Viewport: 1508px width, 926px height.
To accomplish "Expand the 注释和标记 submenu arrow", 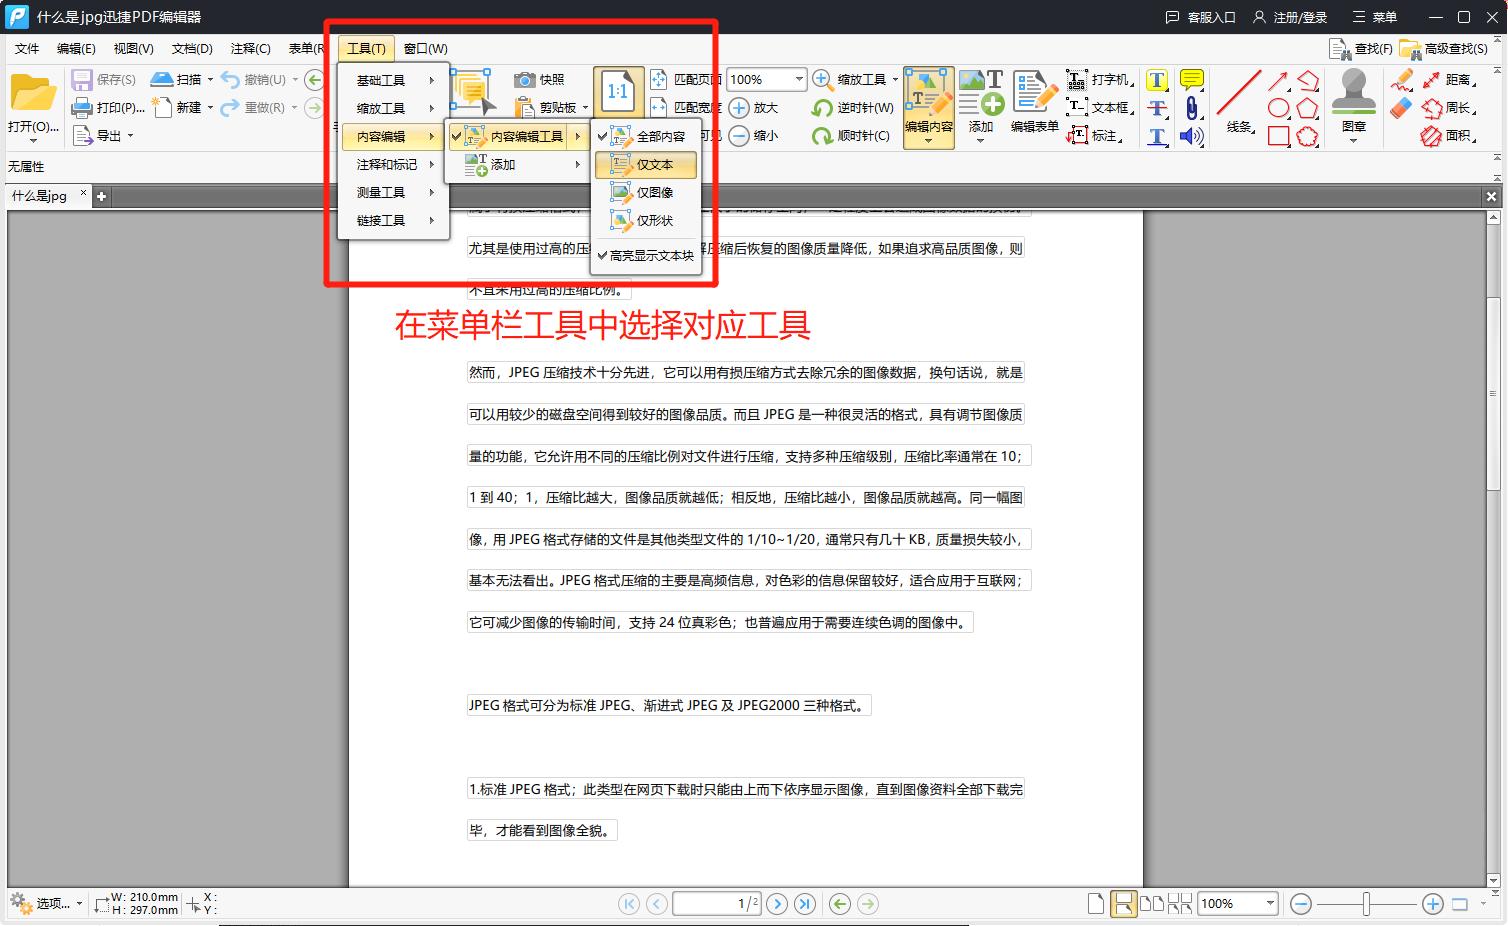I will coord(432,164).
